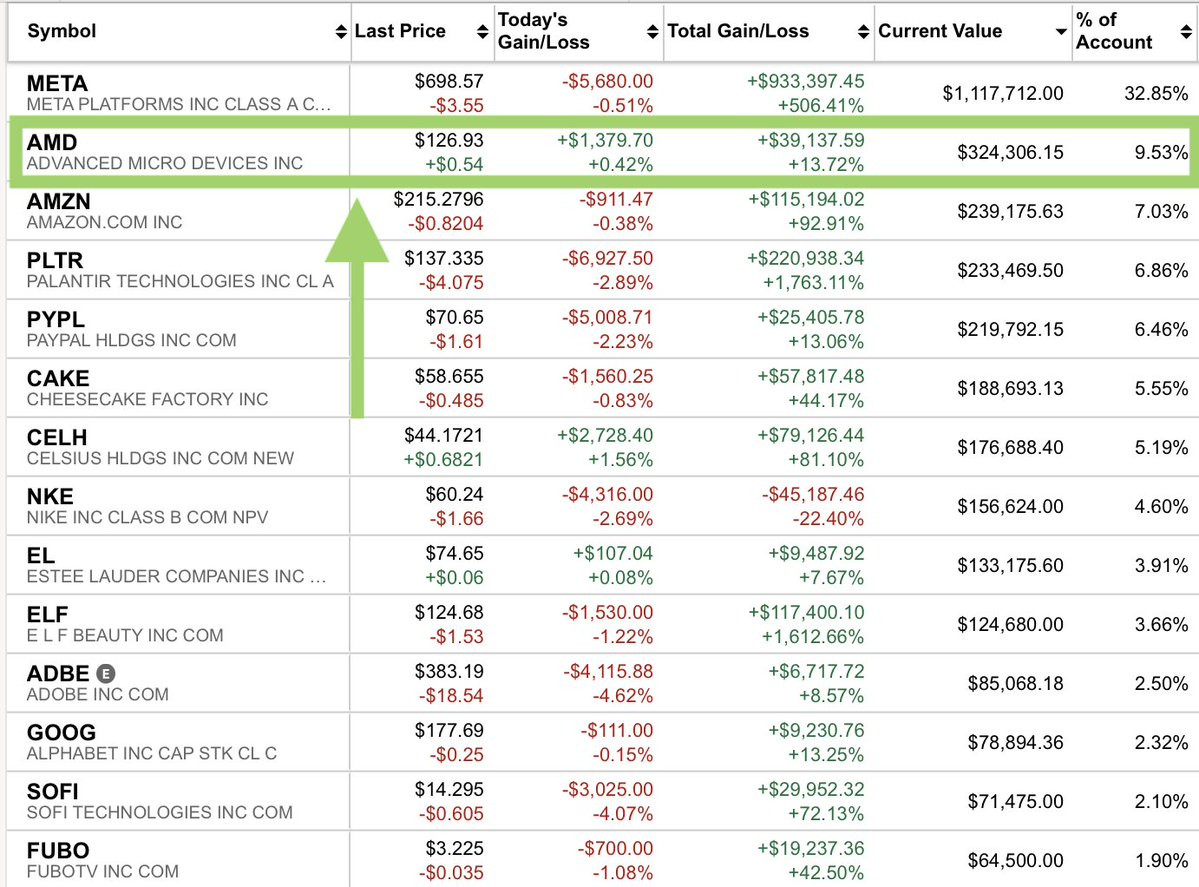Select the CAKE Cheesecake Factory row
1199x887 pixels.
coord(598,388)
